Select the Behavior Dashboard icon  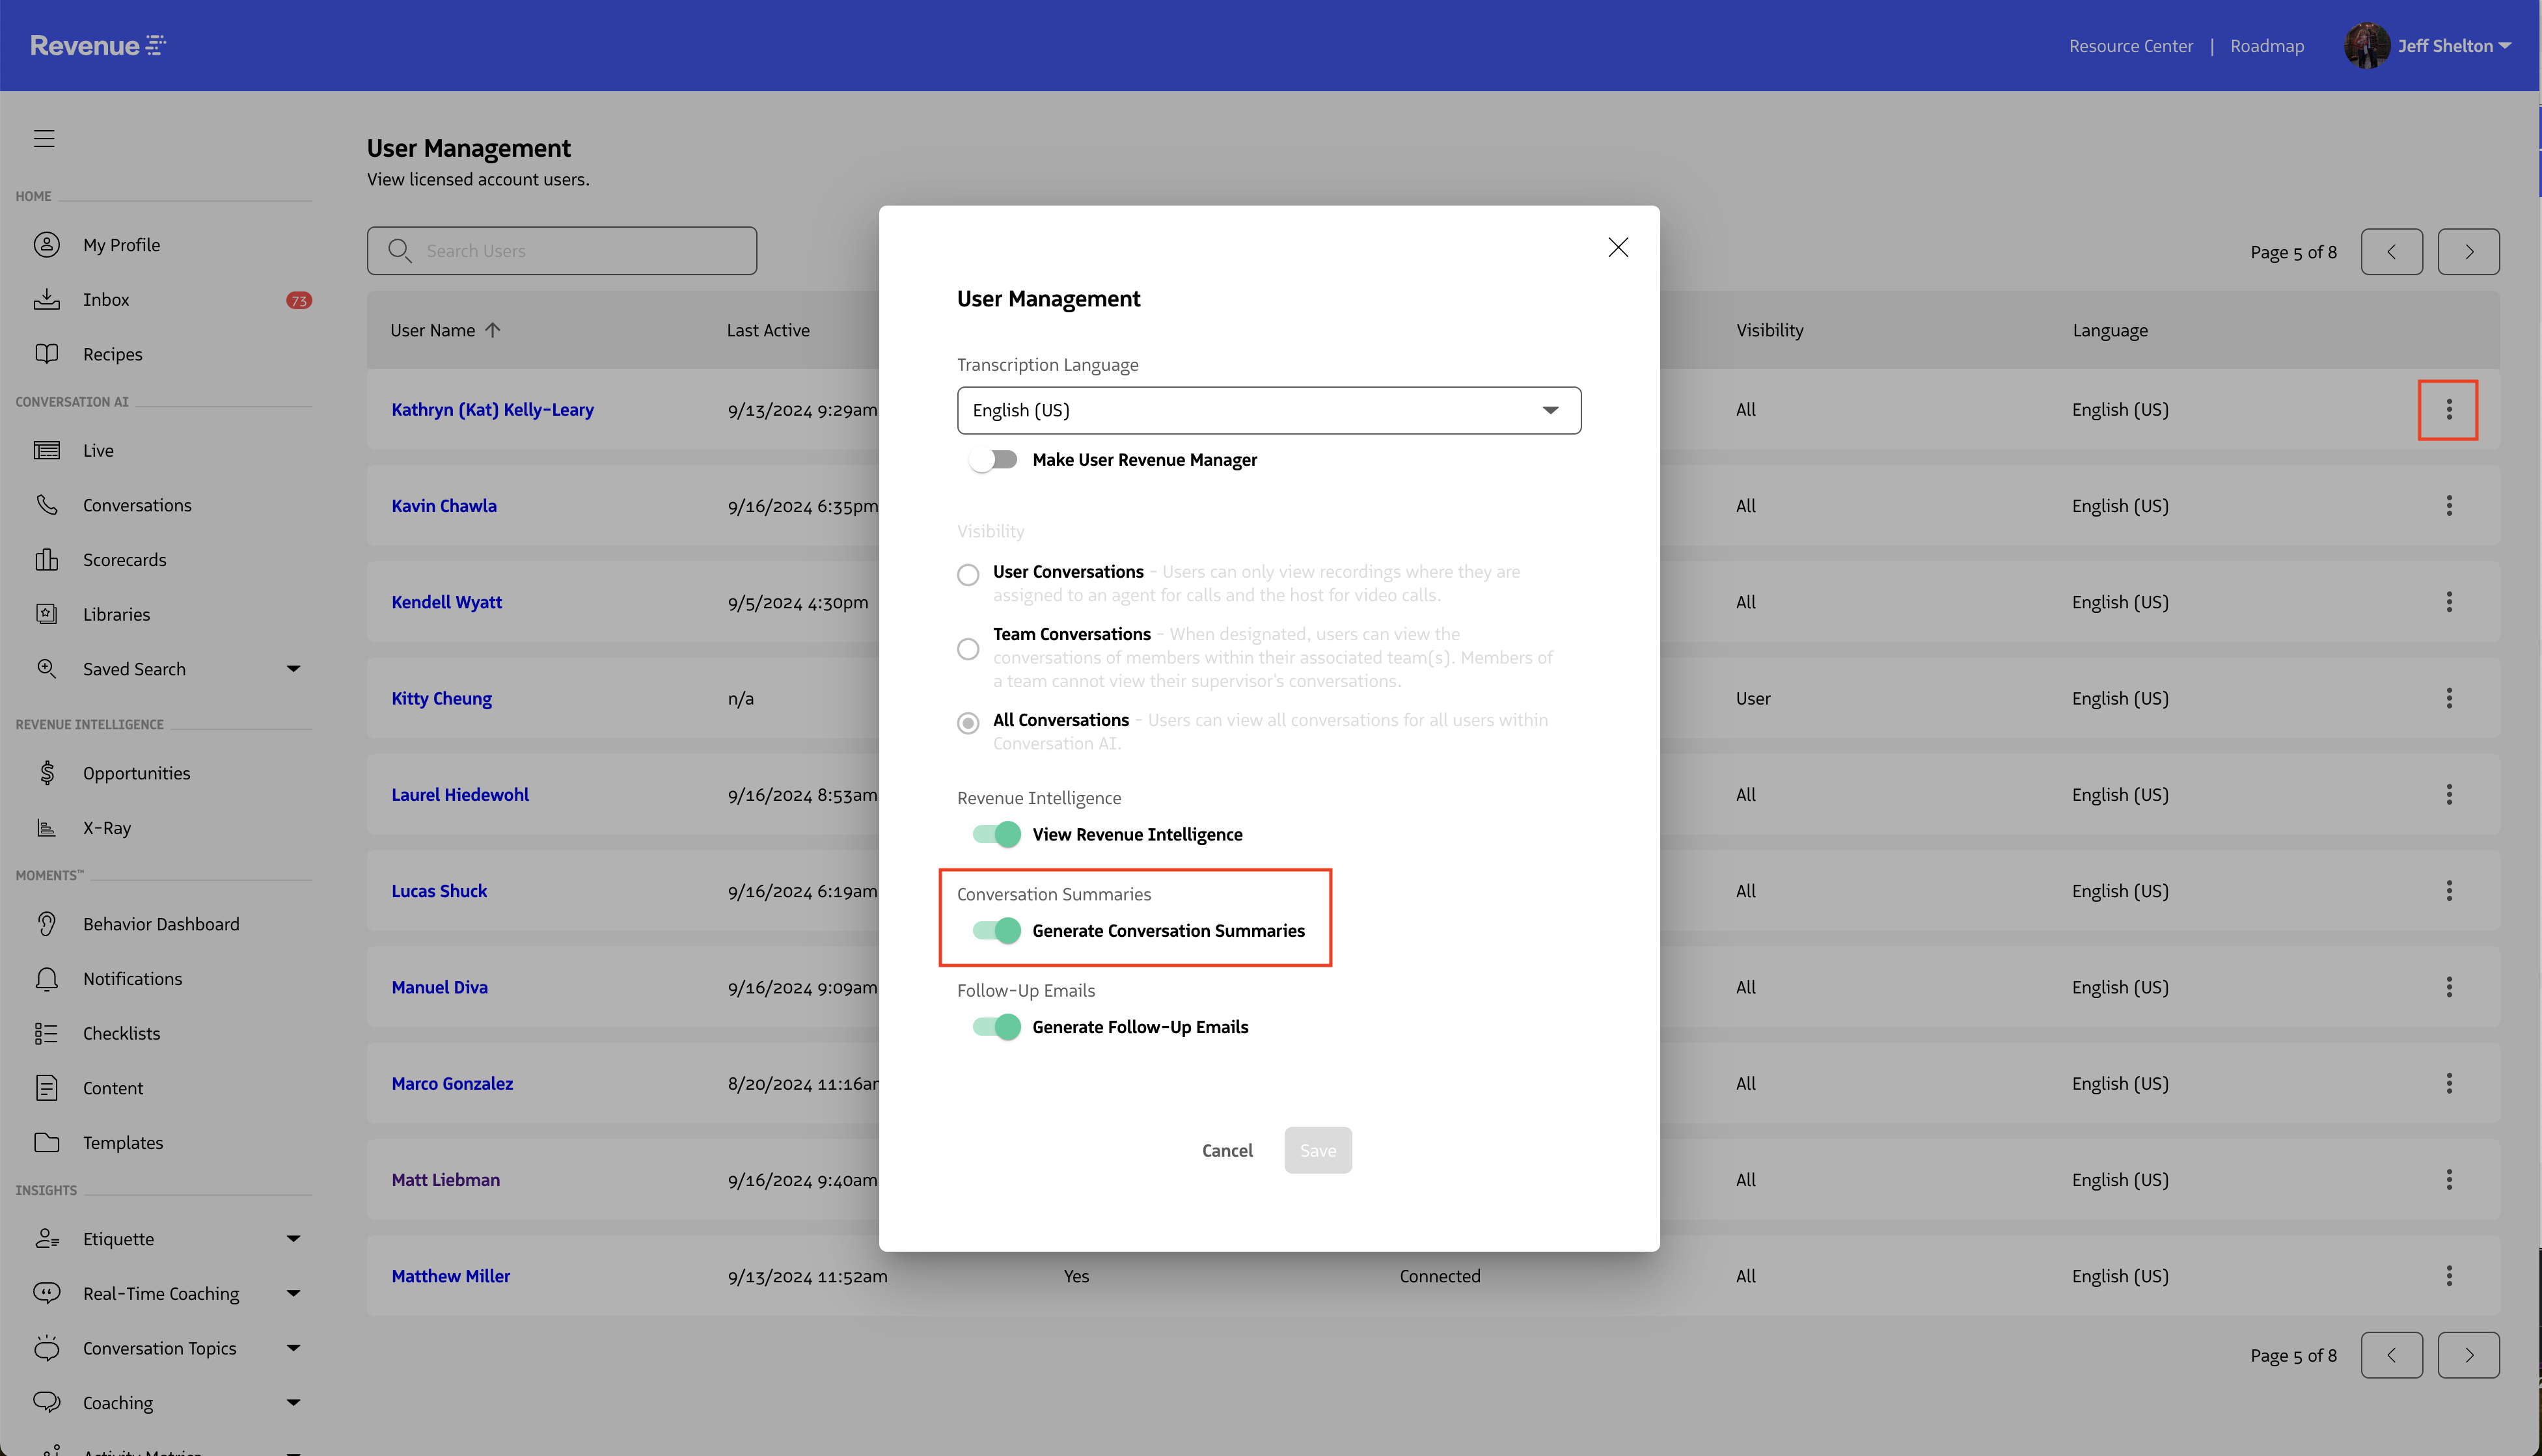pos(47,923)
